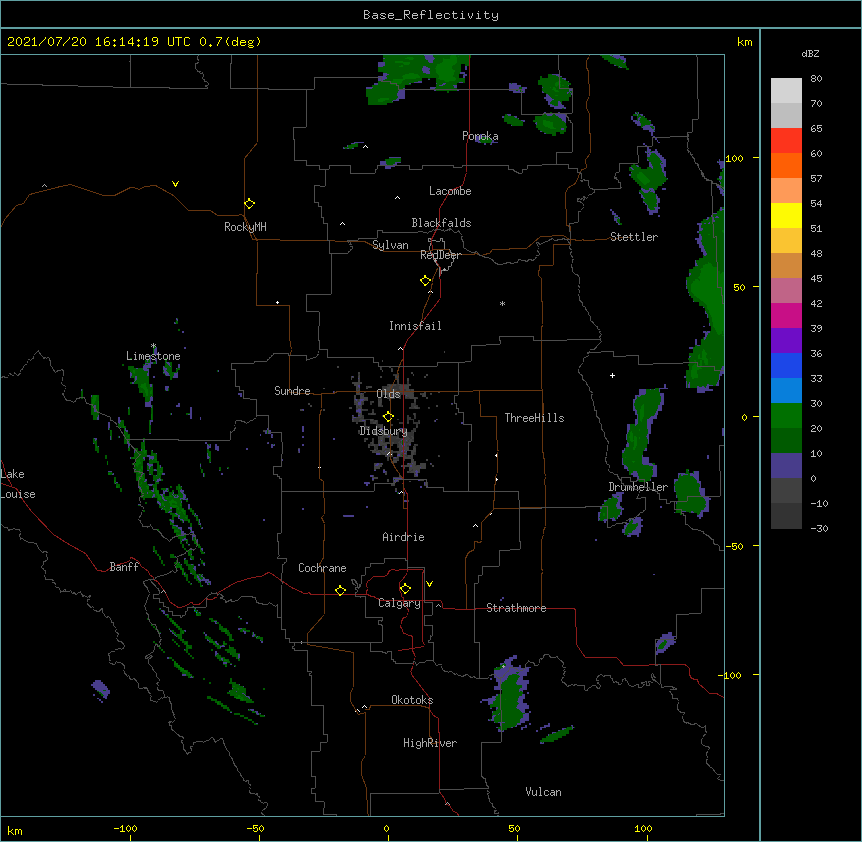Click the Cochrane label
The height and width of the screenshot is (842, 862).
click(322, 568)
